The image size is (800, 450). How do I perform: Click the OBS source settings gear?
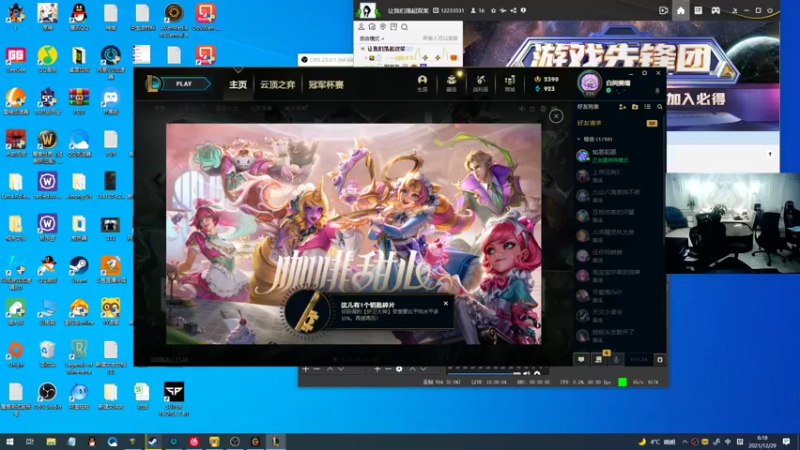(399, 368)
